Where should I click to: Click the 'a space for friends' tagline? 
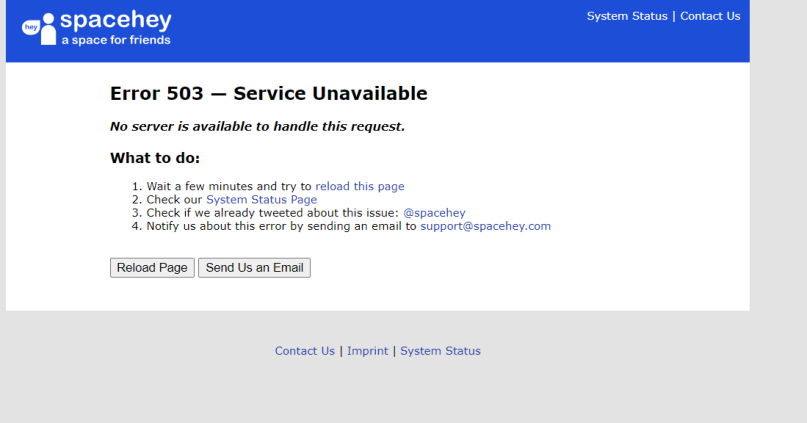click(x=116, y=40)
